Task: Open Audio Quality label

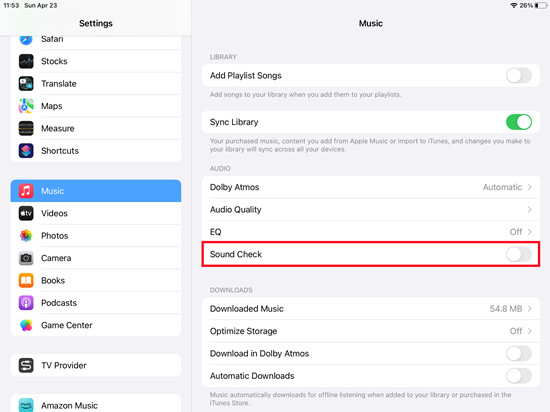Action: tap(235, 210)
